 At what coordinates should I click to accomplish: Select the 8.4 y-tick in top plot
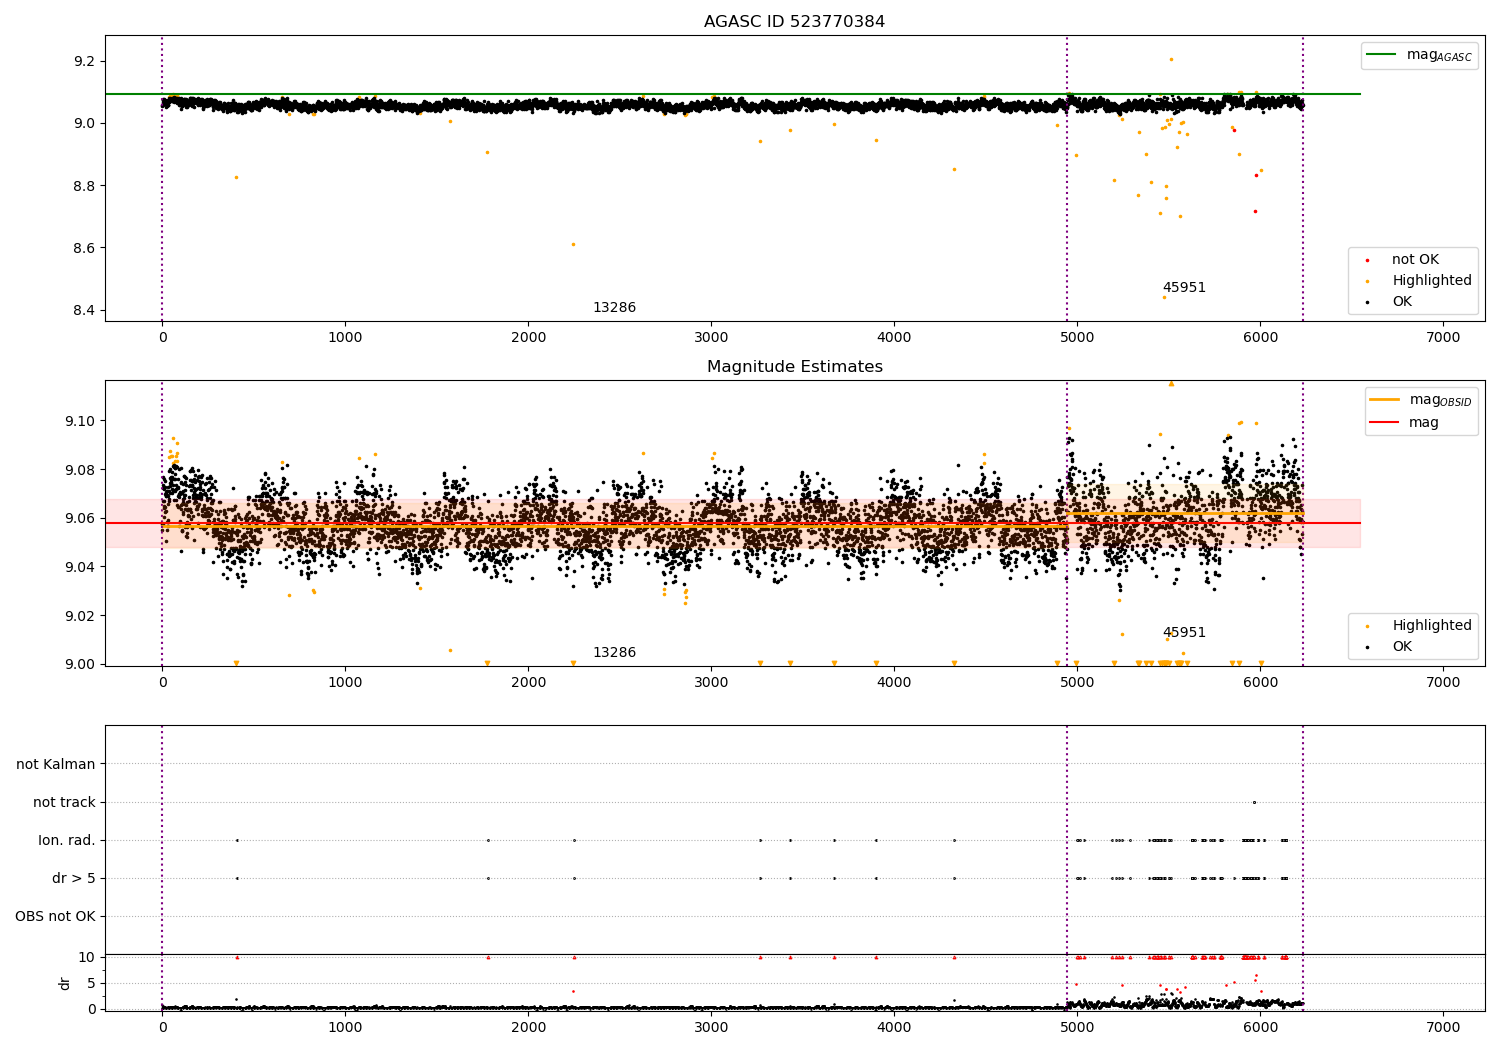click(84, 311)
